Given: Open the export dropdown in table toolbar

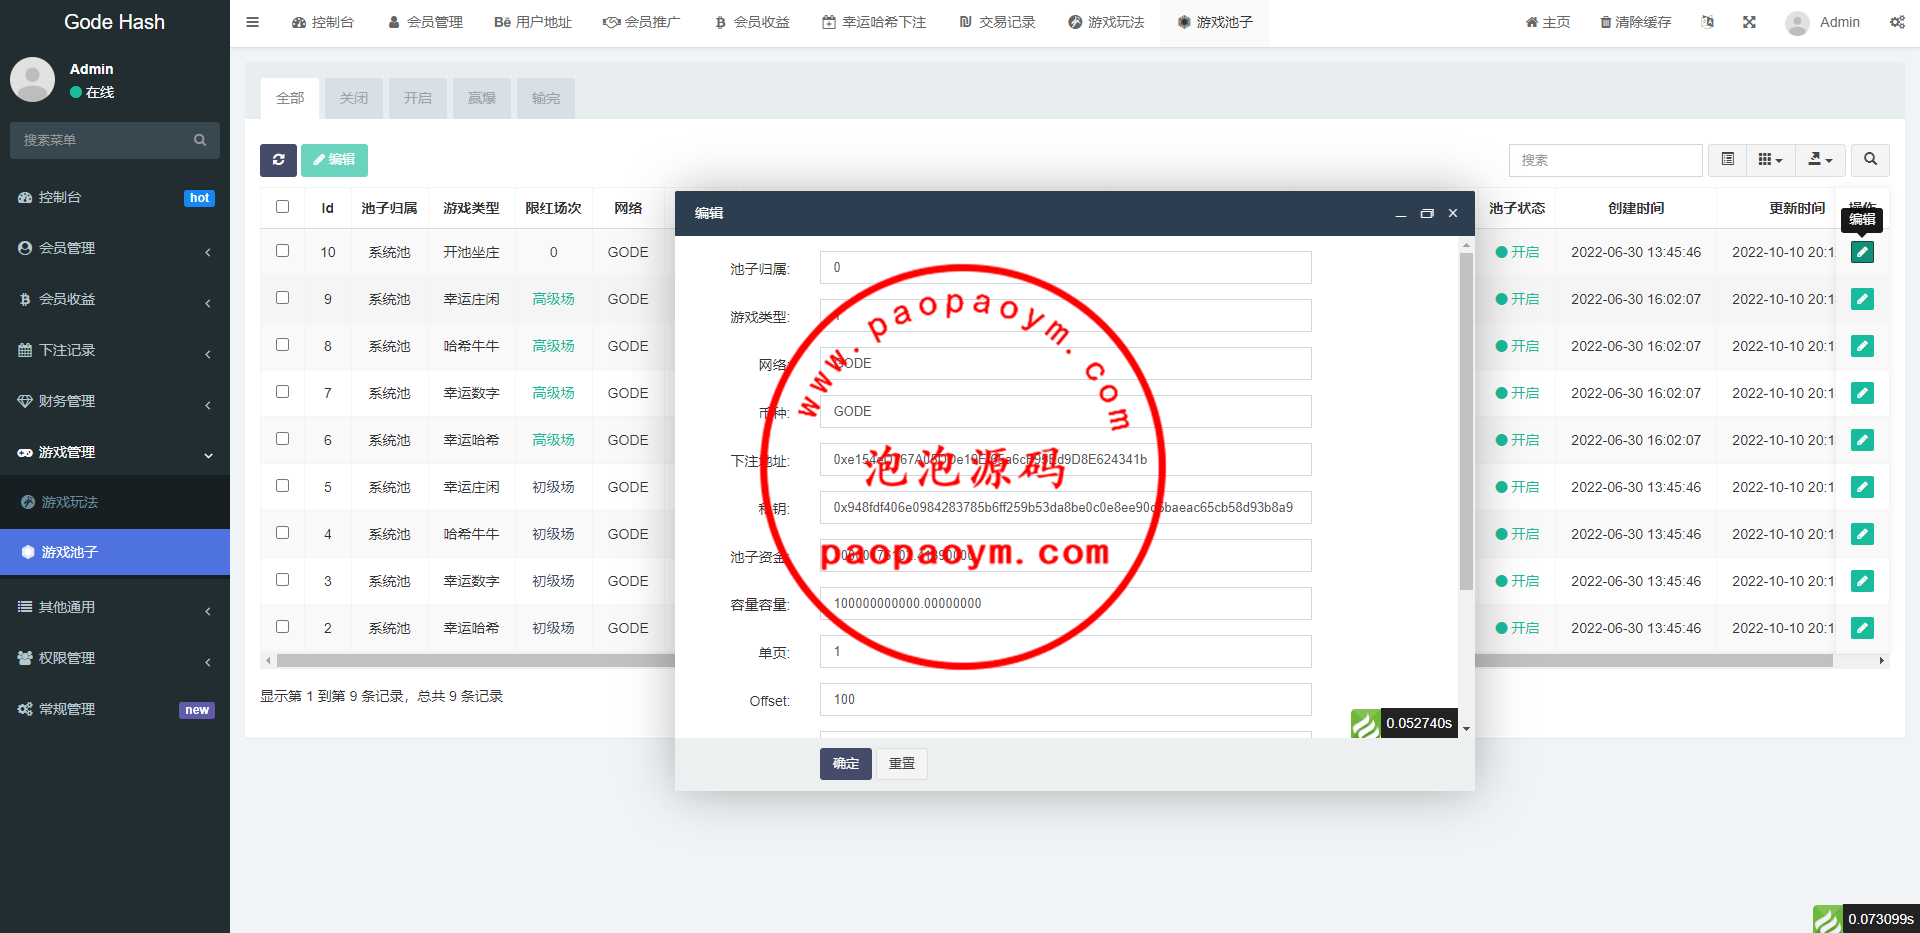Looking at the screenshot, I should pos(1820,160).
